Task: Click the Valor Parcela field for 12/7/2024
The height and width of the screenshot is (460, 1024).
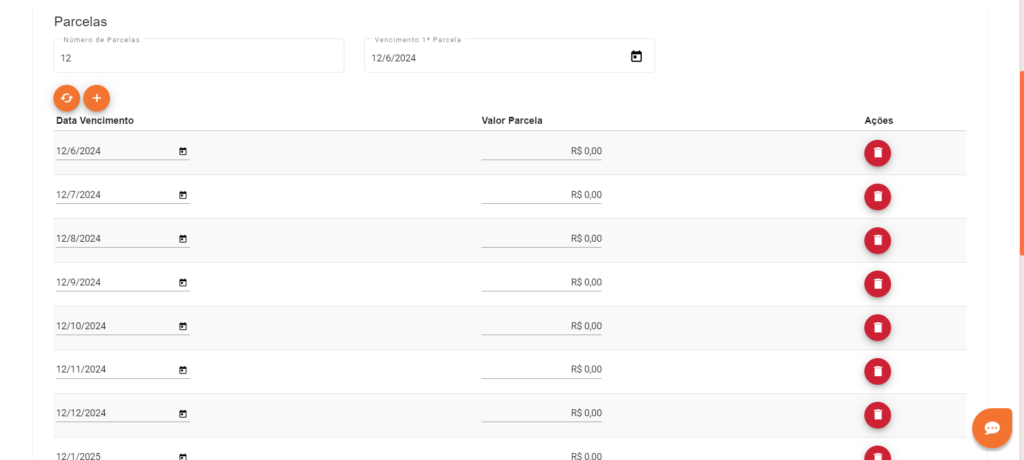Action: [542, 195]
